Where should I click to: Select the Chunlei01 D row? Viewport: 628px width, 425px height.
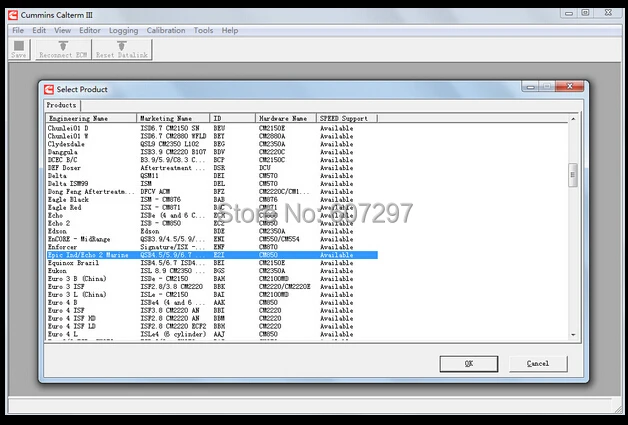click(212, 128)
